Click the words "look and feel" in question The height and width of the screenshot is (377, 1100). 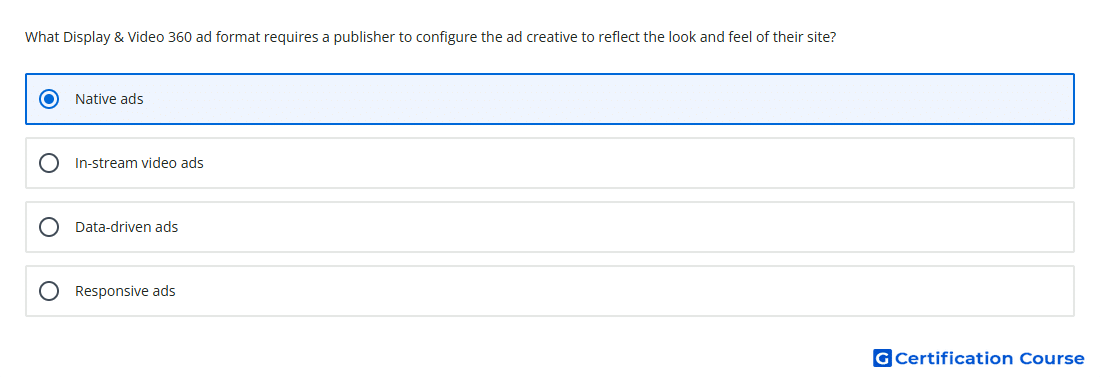tap(690, 37)
